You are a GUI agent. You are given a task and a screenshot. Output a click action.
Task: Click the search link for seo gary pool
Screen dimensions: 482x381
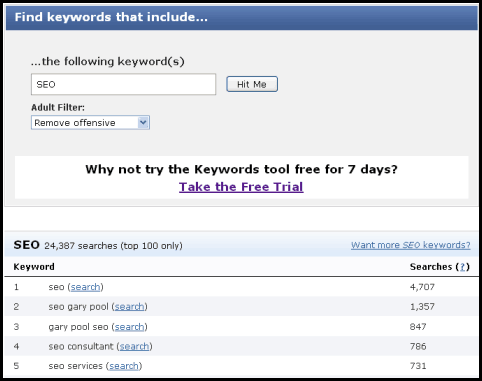pyautogui.click(x=129, y=307)
